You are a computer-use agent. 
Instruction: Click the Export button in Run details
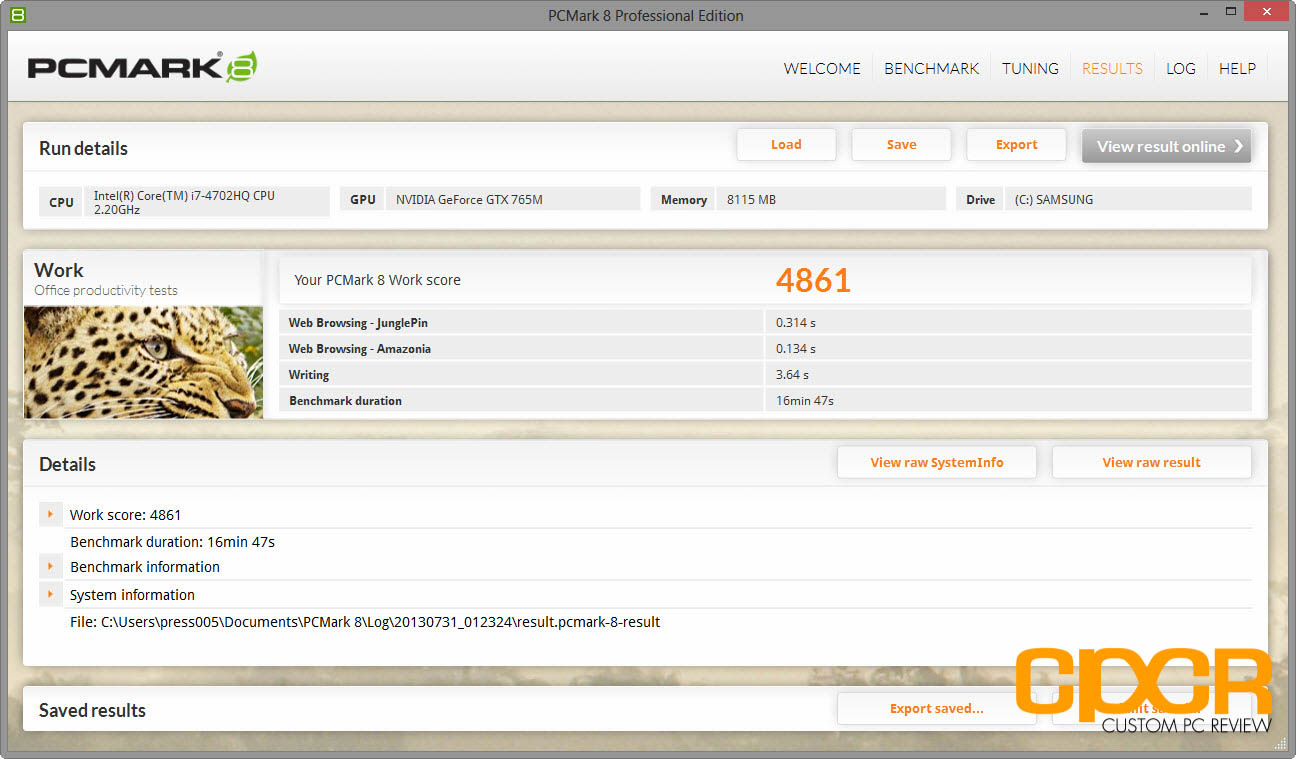click(1016, 144)
